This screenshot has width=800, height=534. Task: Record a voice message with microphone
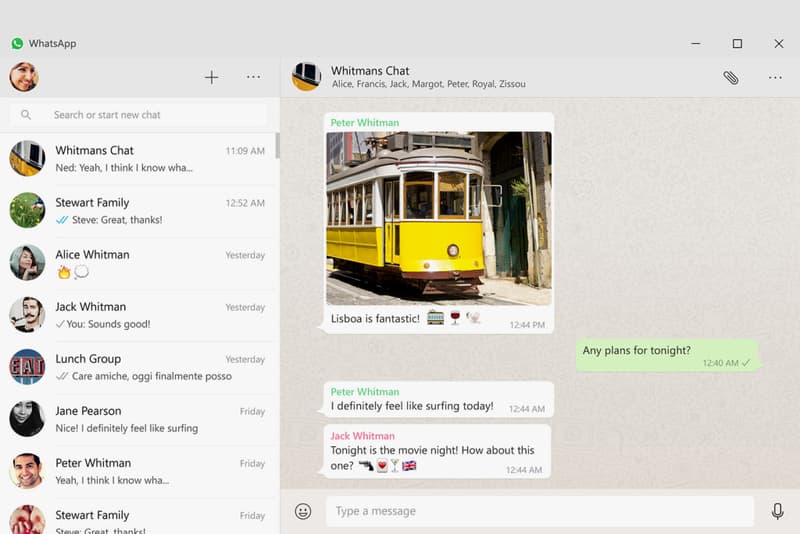777,511
